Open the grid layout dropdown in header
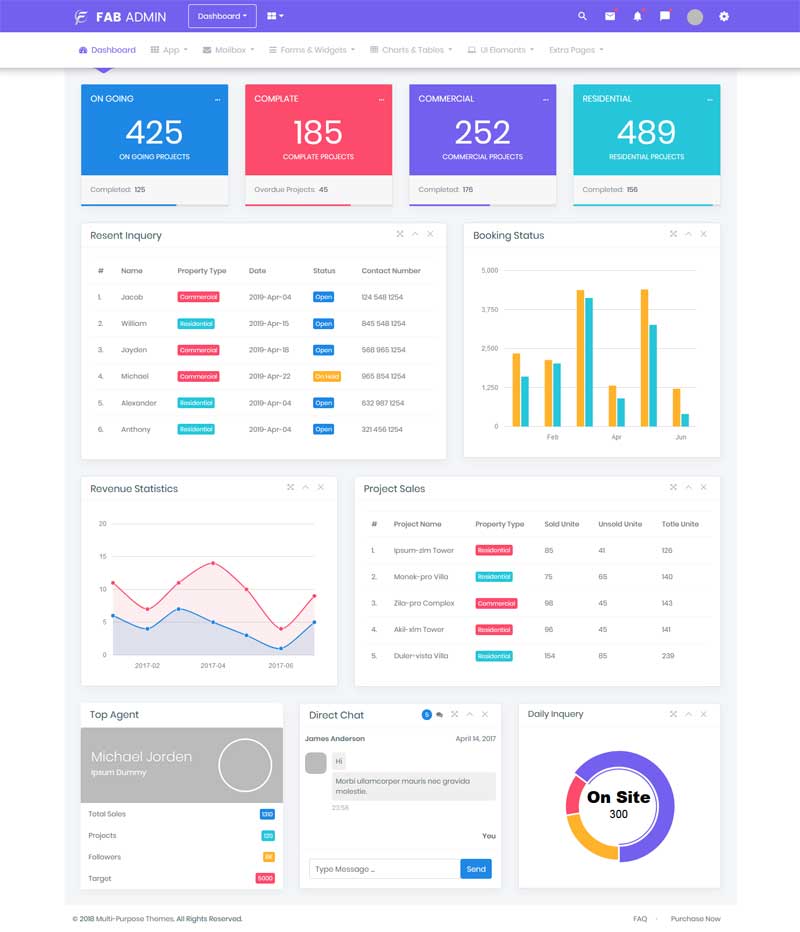 [x=275, y=16]
